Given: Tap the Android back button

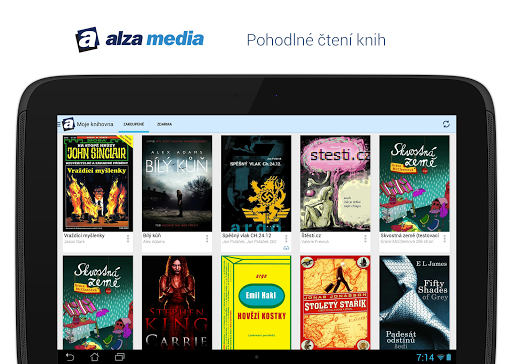Looking at the screenshot, I should click(70, 357).
